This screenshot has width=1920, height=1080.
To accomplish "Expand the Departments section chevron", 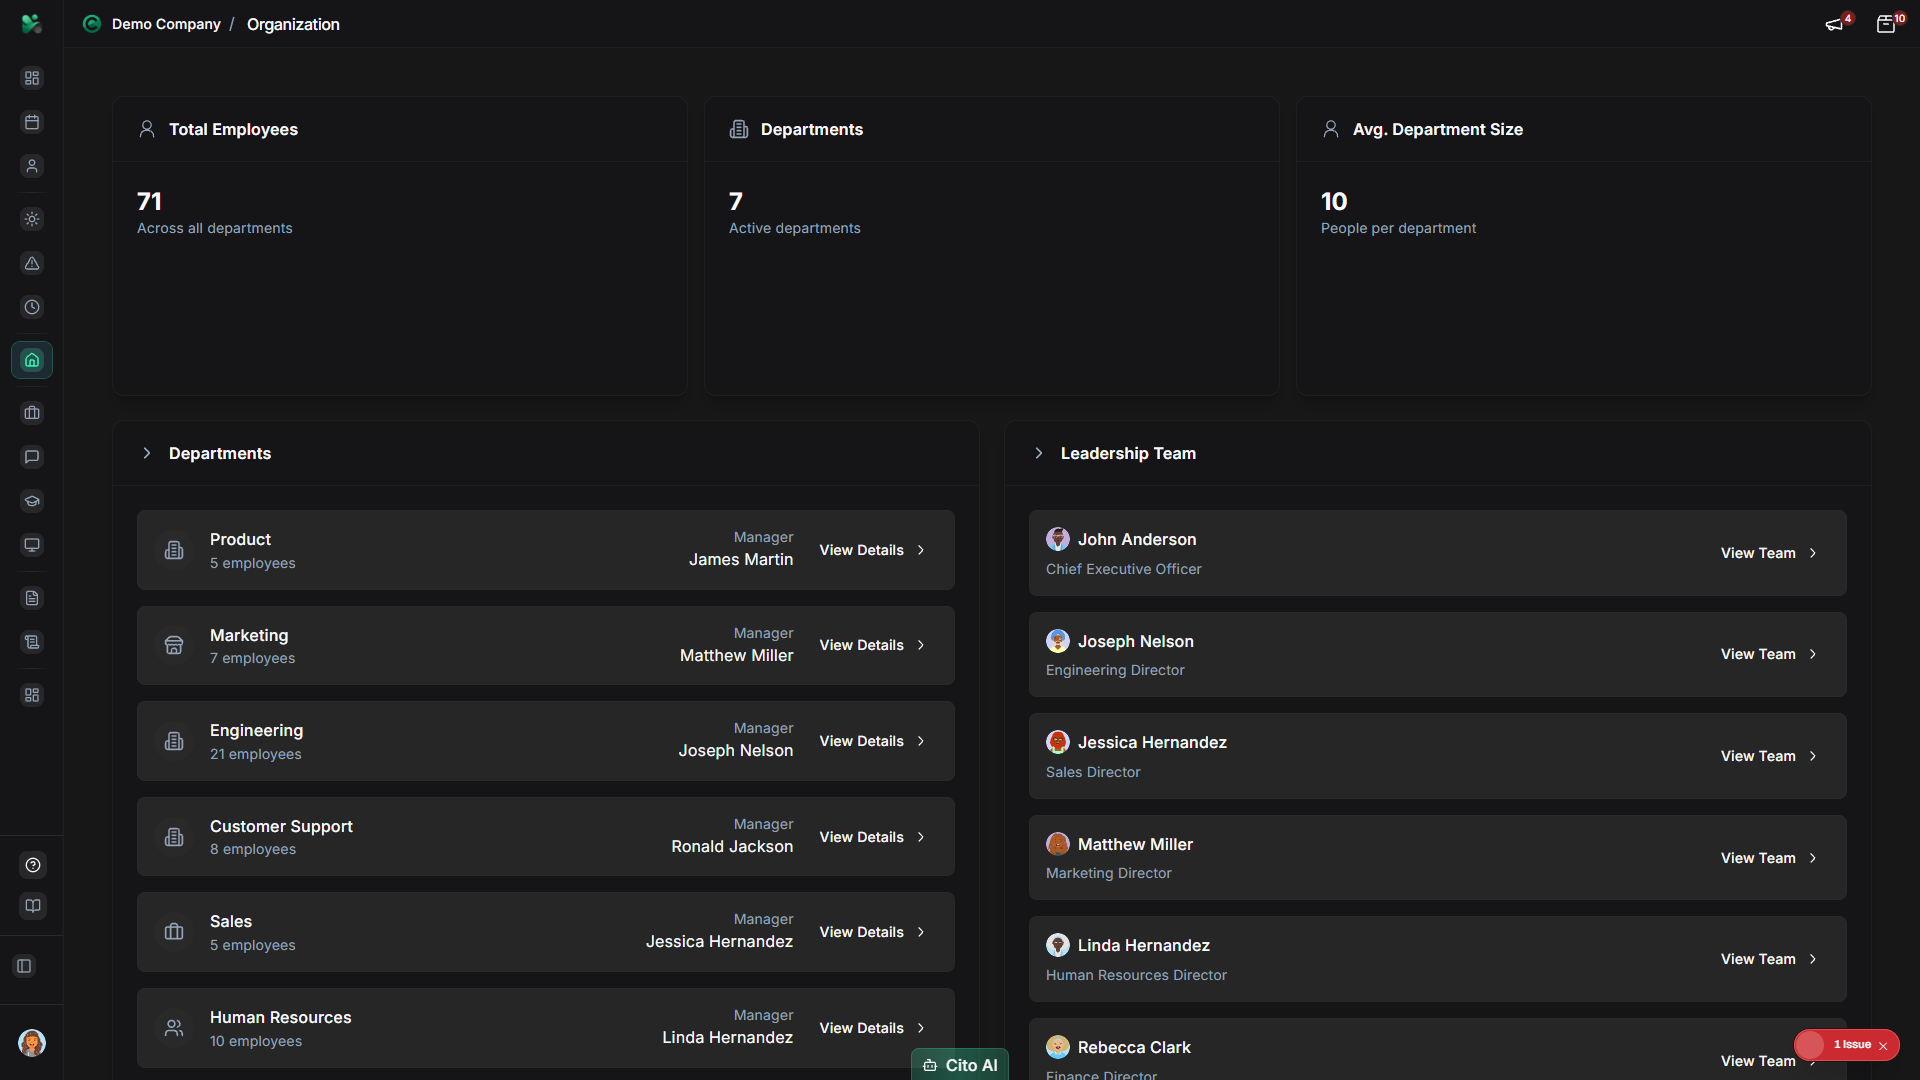I will (x=148, y=453).
